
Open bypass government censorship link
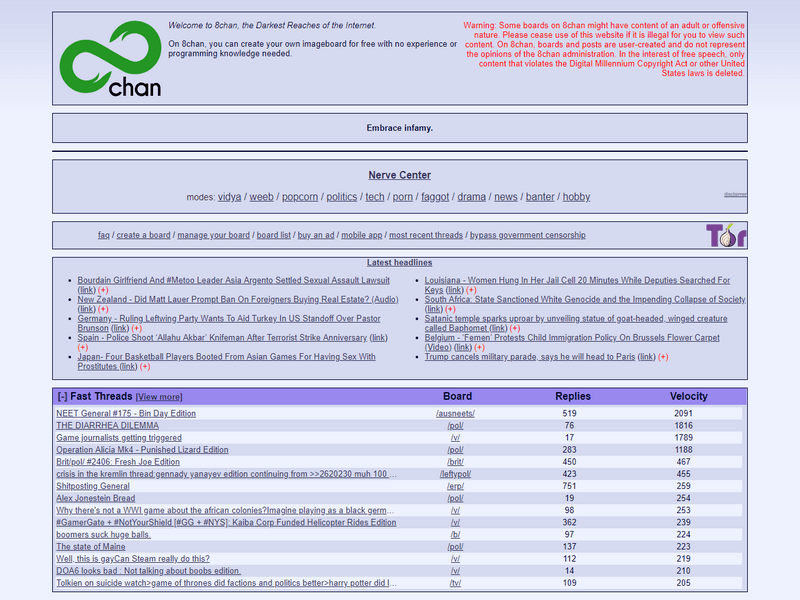(x=528, y=235)
